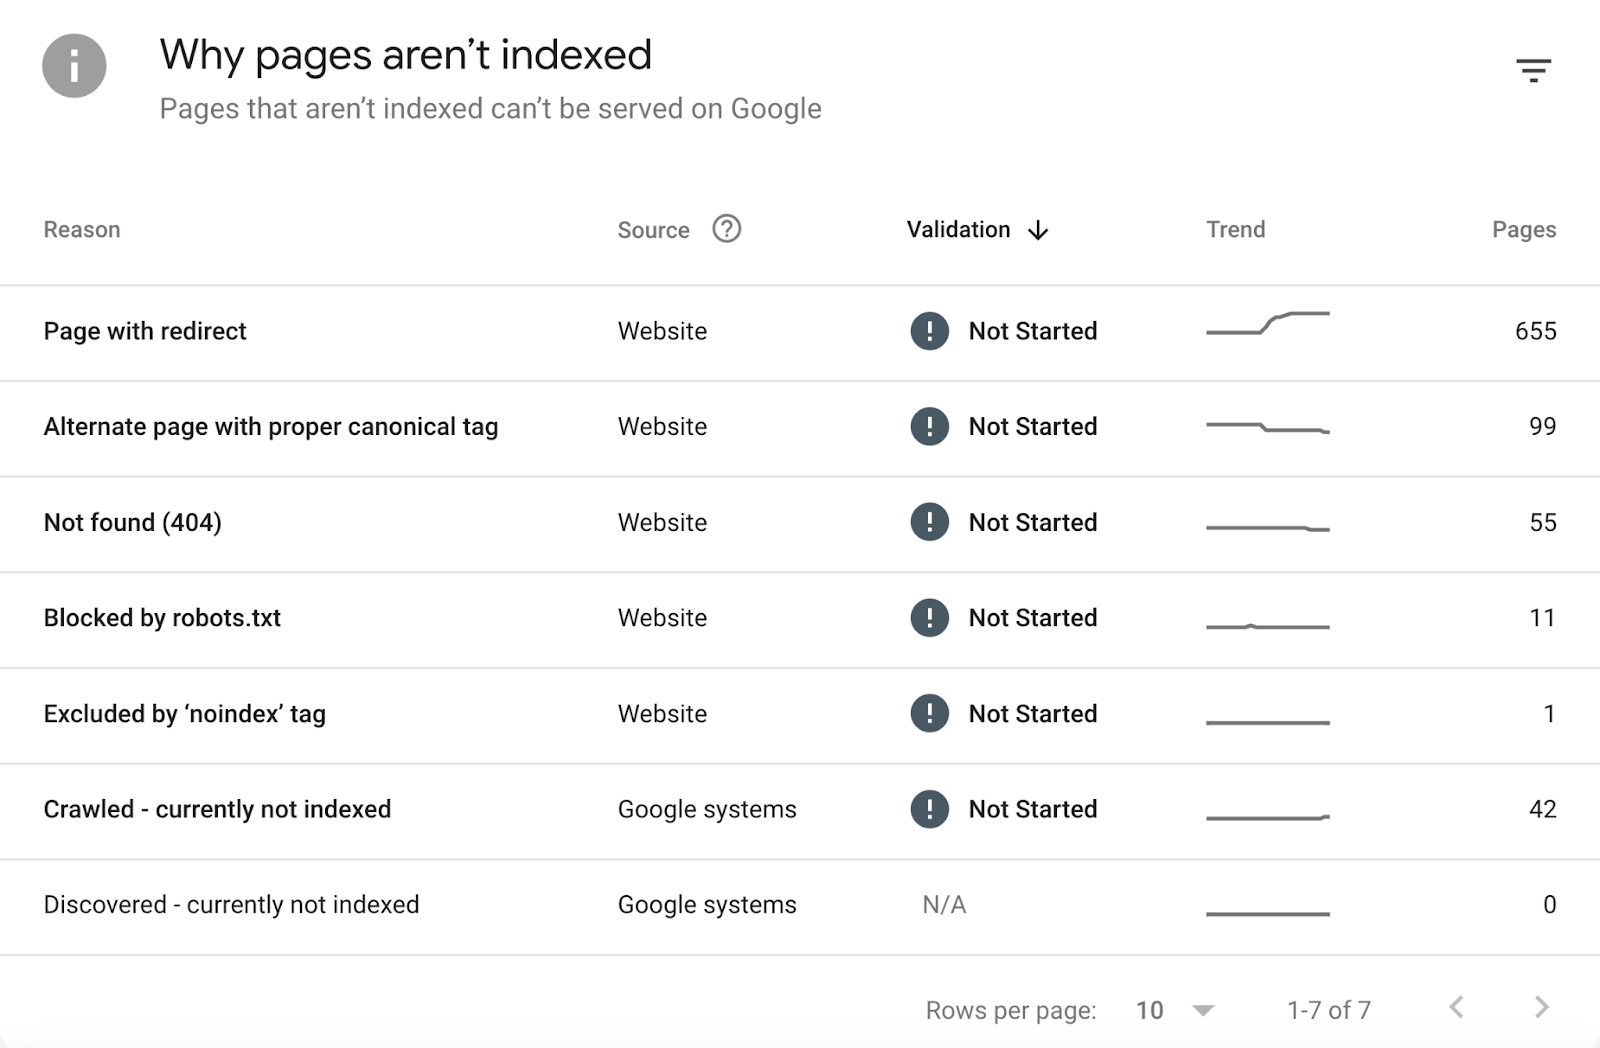Click trend sparkline for Page with redirect

click(x=1267, y=324)
